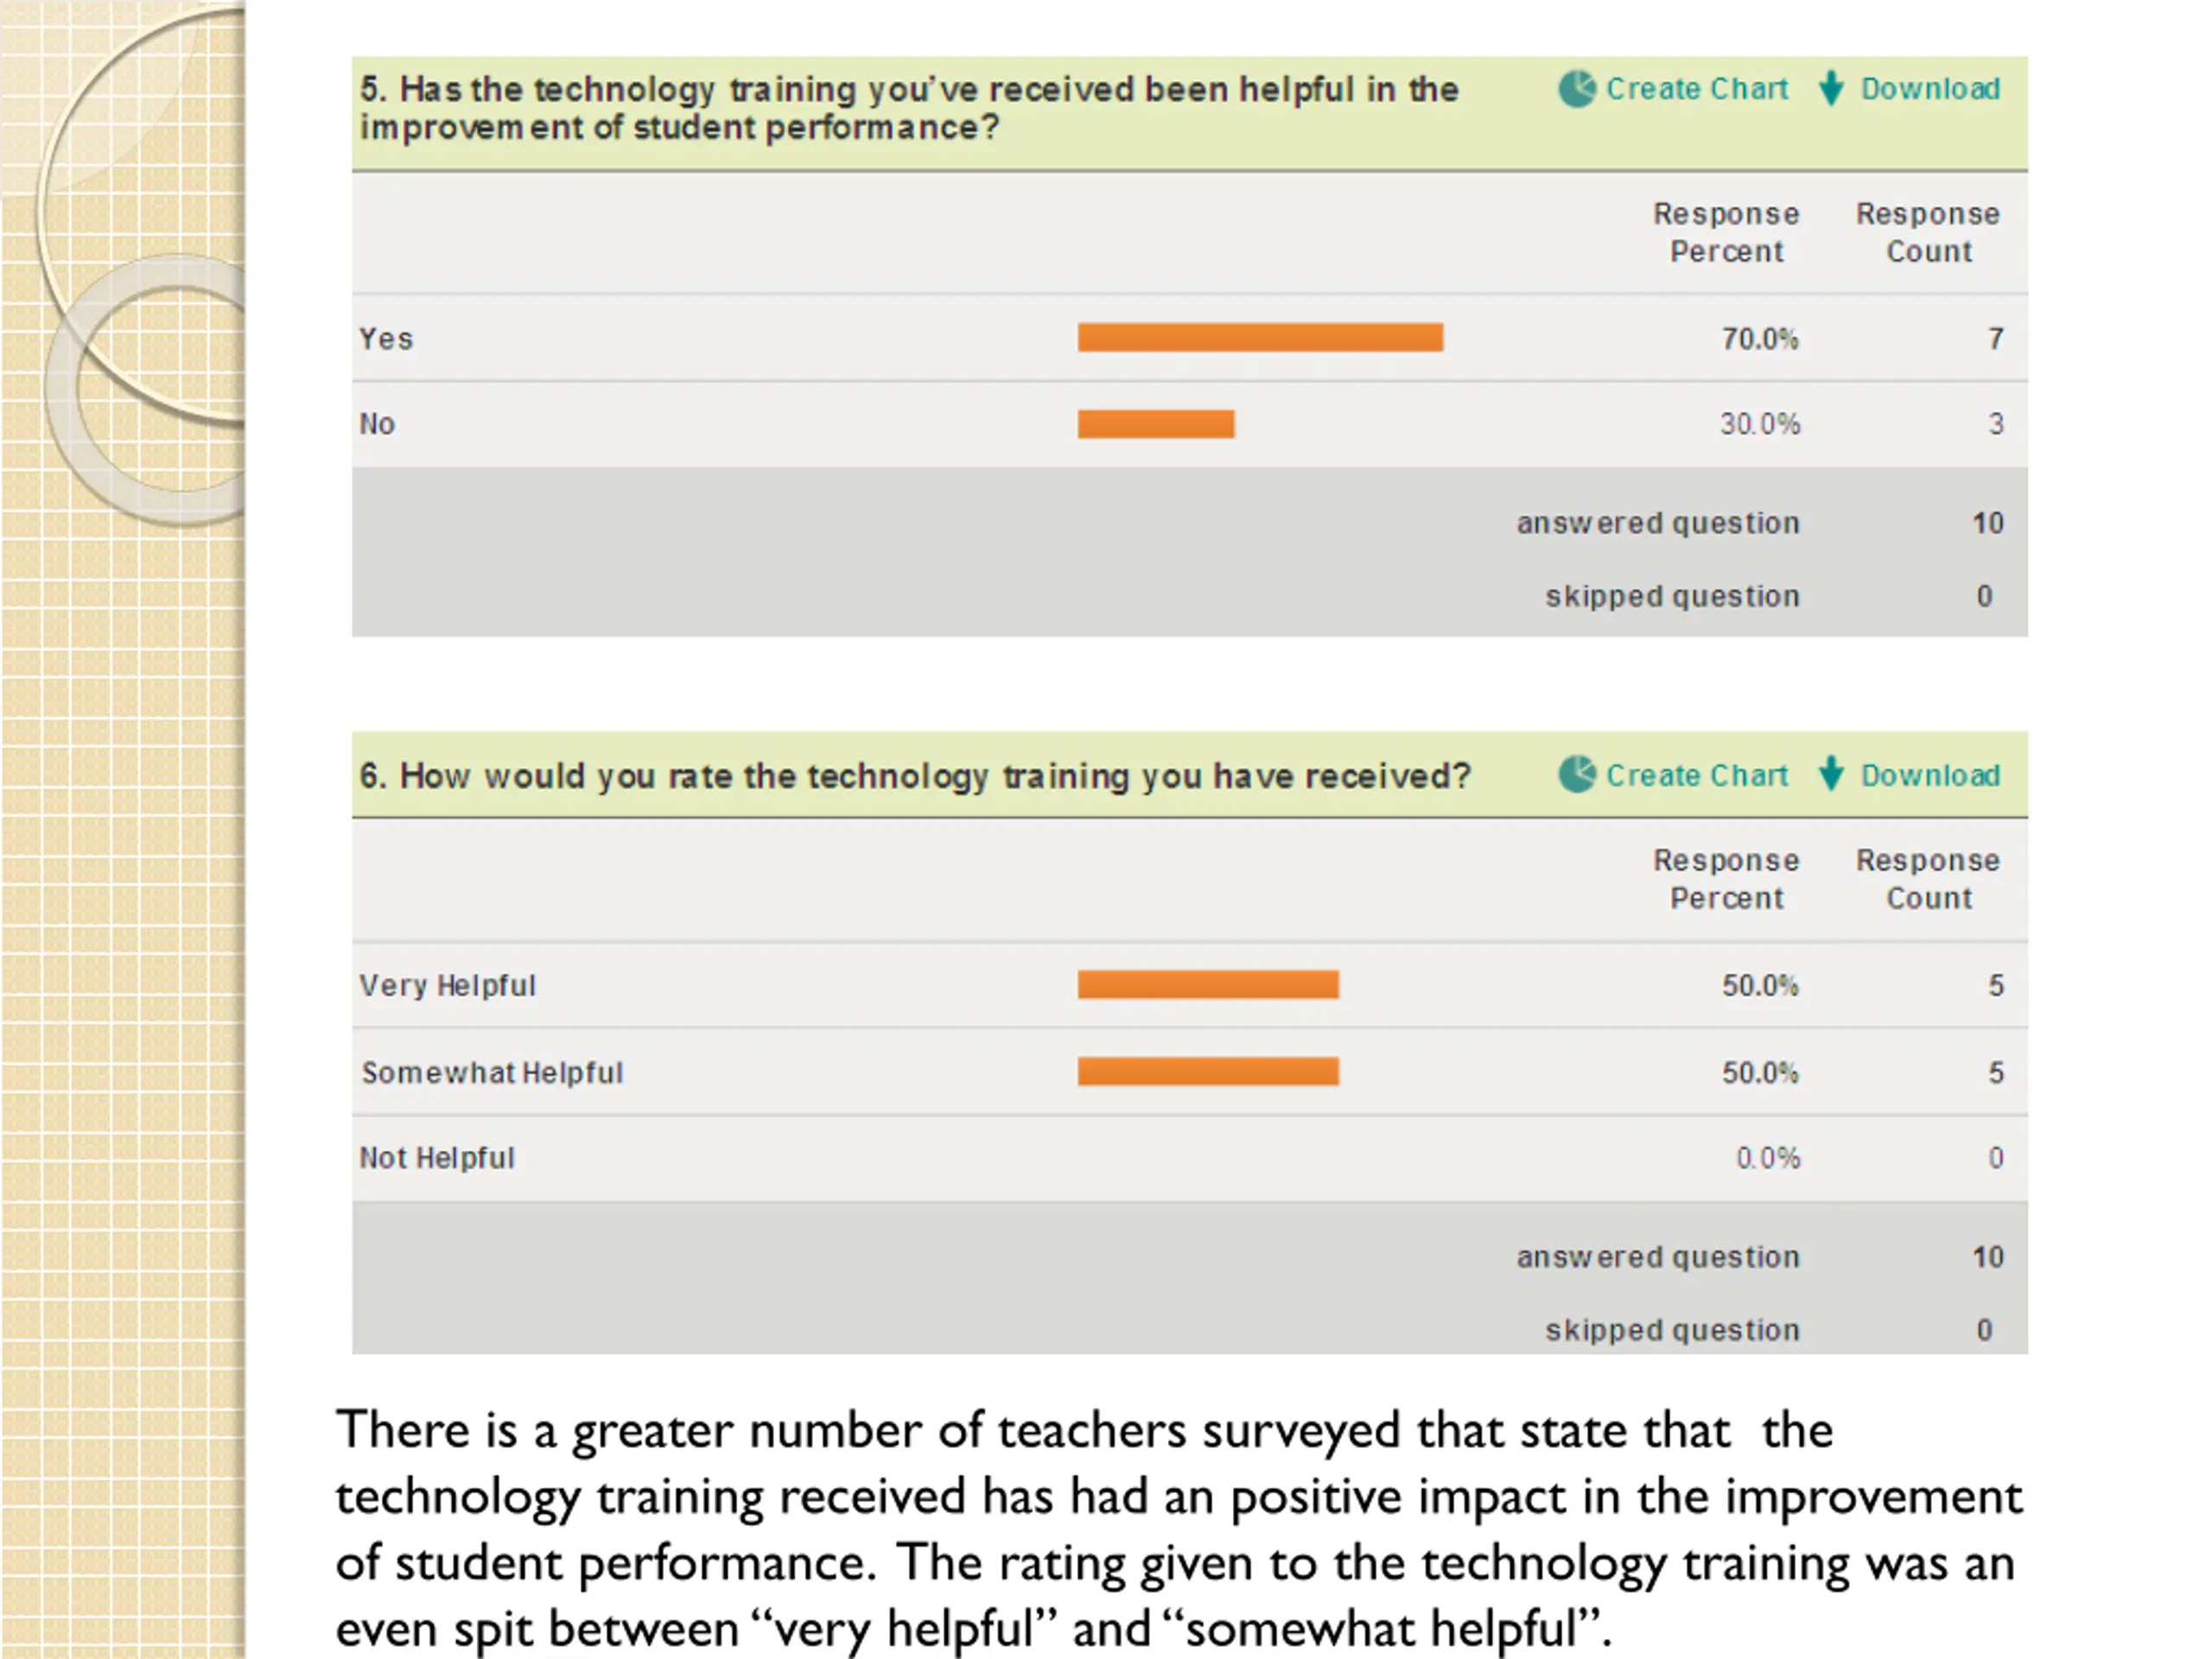
Task: Click question 5 title text
Action: (909, 108)
